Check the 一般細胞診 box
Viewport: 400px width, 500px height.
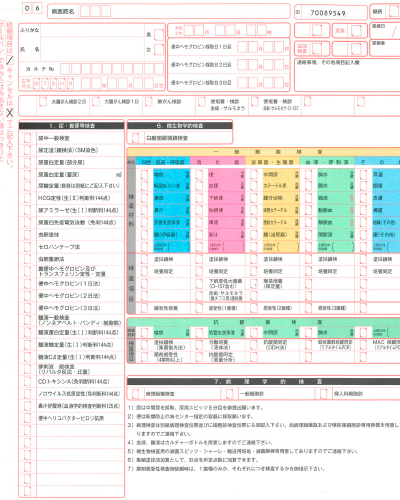click(x=229, y=394)
